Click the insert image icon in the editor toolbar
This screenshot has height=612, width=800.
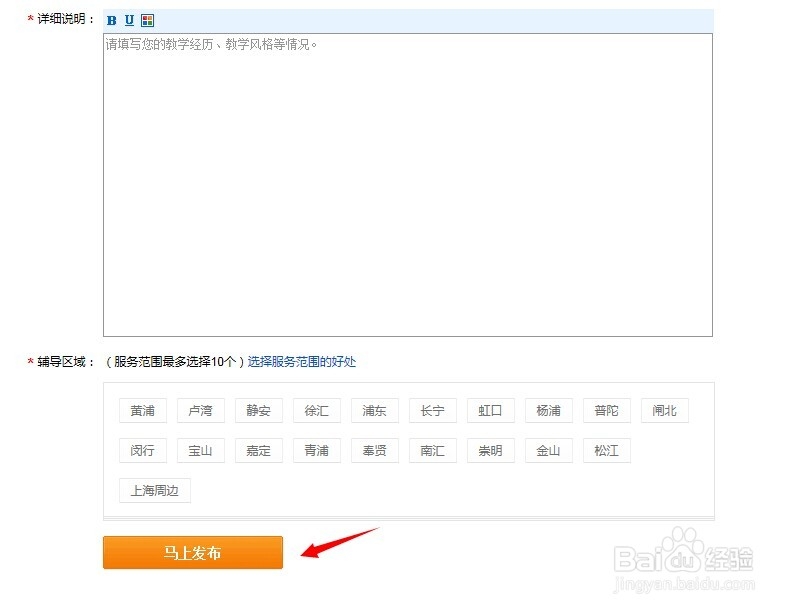point(146,19)
